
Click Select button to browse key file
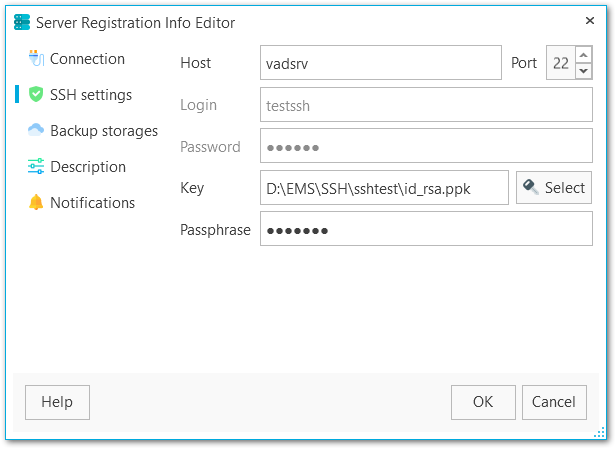pos(553,188)
